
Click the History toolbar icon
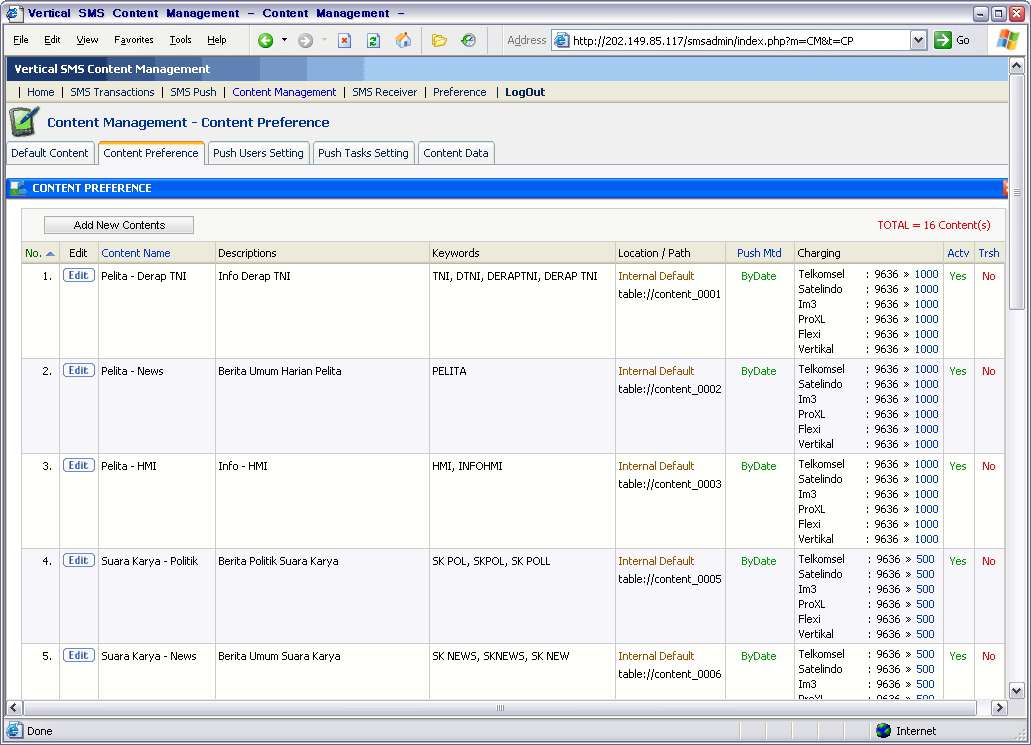pos(468,40)
